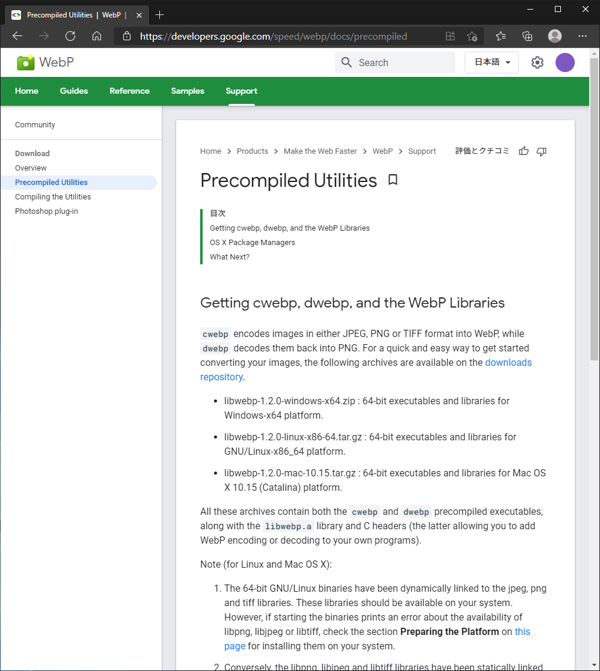The width and height of the screenshot is (600, 671).
Task: Close the Precompiled Utilities tab
Action: coord(139,15)
